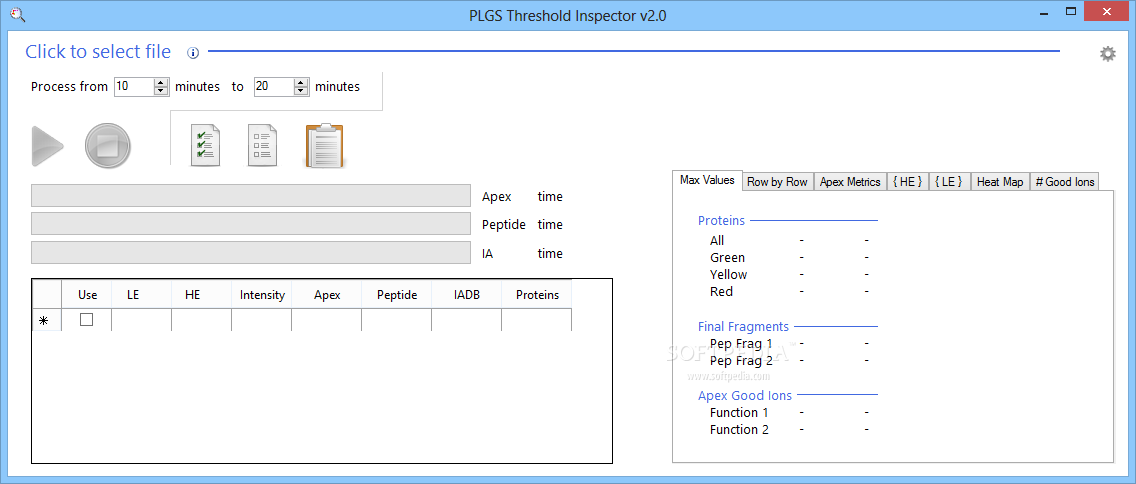Open the Heat Map tab
The width and height of the screenshot is (1136, 484).
[1000, 182]
